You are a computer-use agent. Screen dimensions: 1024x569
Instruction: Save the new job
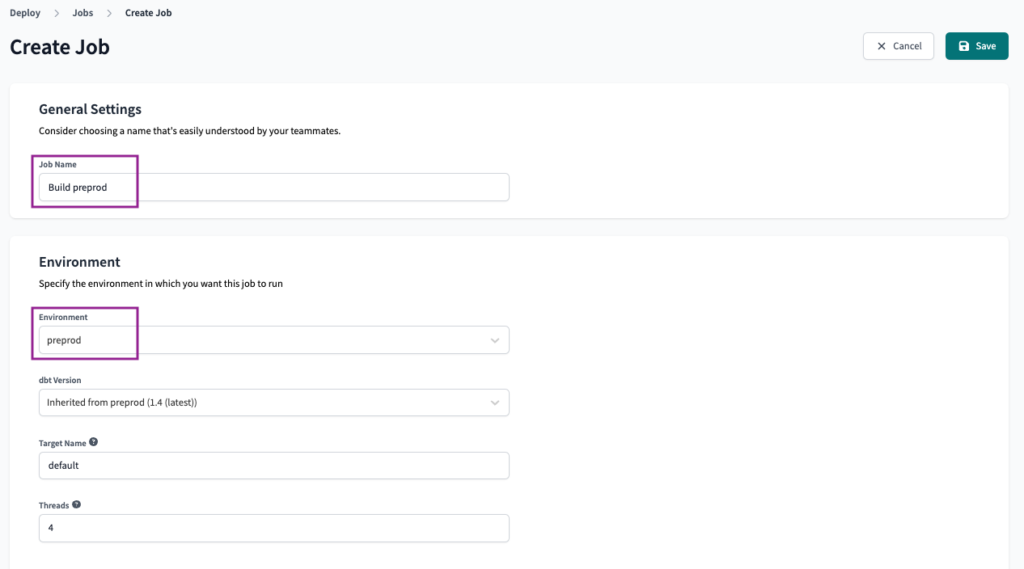[x=976, y=46]
